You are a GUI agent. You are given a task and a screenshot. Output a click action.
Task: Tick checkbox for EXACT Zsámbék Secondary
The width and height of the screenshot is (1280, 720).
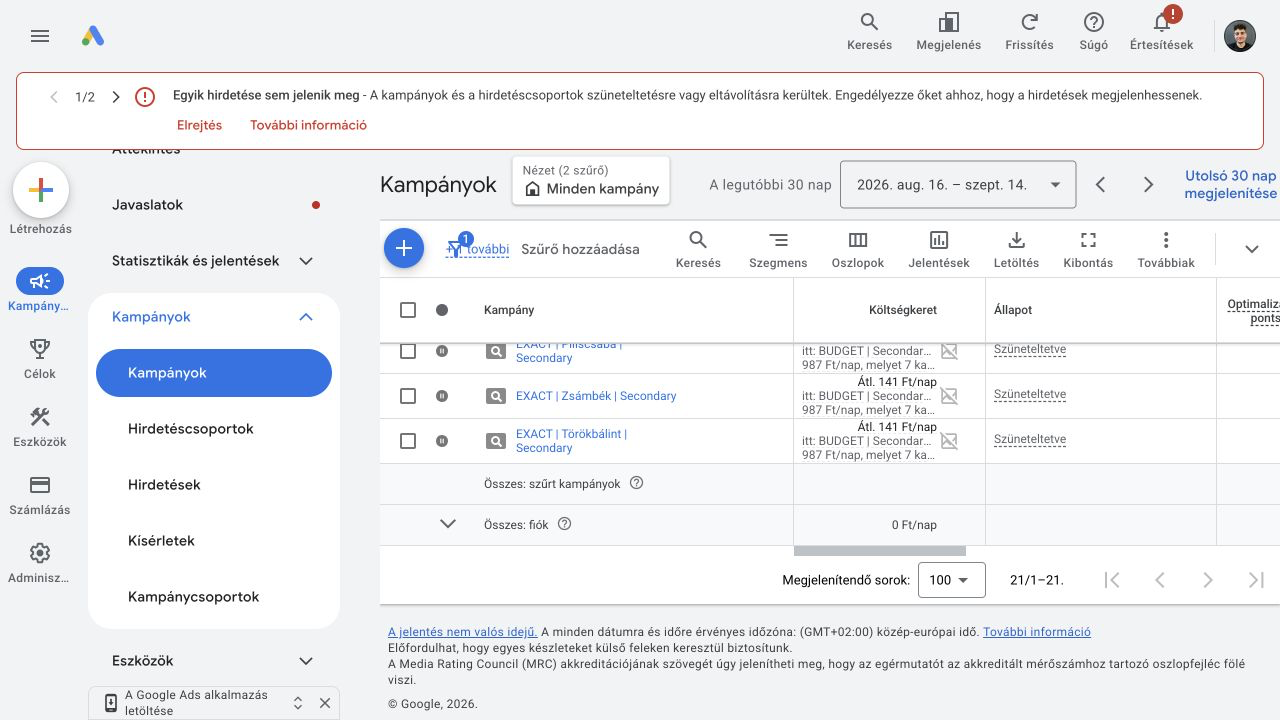click(408, 396)
